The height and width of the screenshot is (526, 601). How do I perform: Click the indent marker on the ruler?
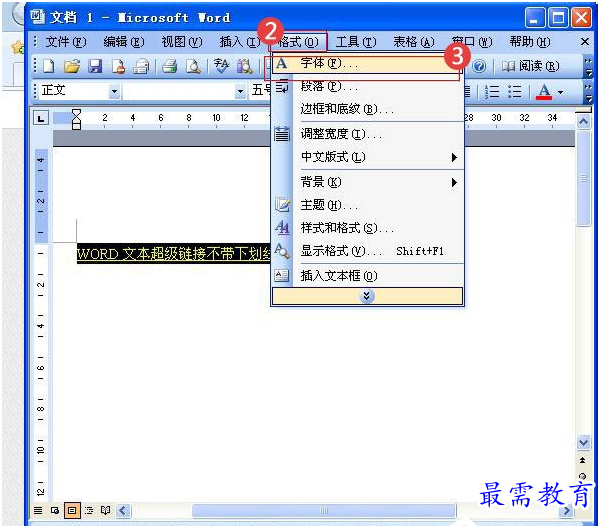pyautogui.click(x=76, y=119)
